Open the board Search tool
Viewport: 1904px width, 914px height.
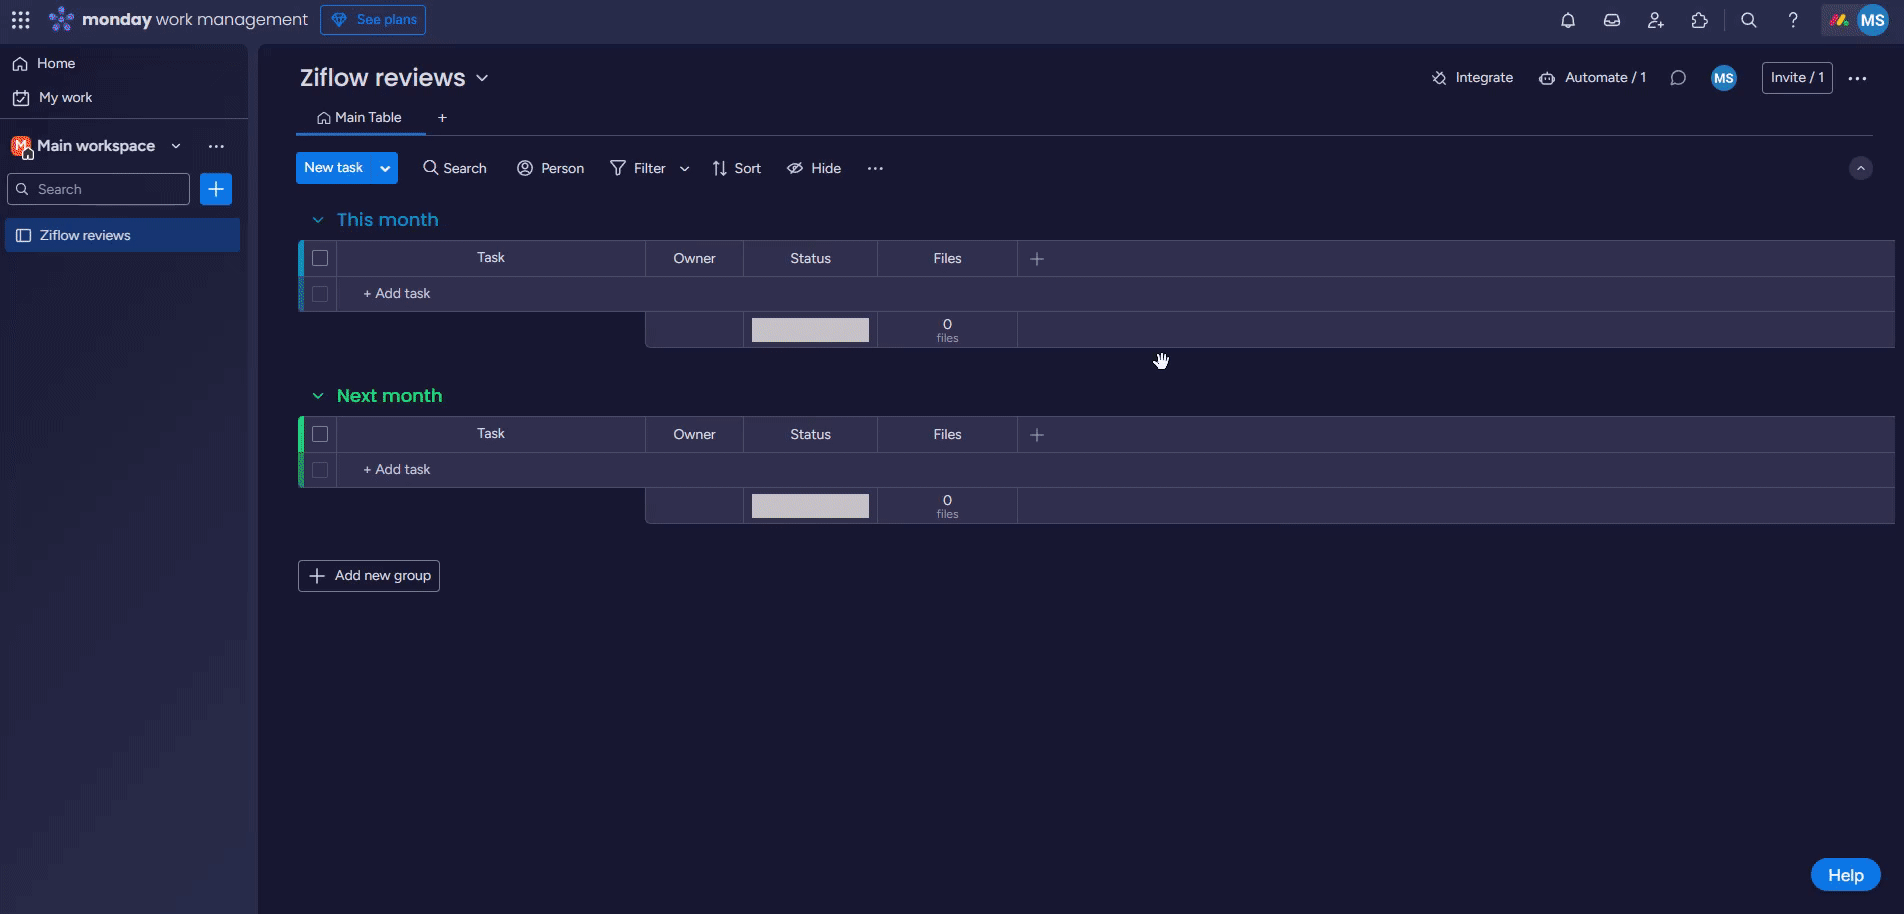[455, 168]
